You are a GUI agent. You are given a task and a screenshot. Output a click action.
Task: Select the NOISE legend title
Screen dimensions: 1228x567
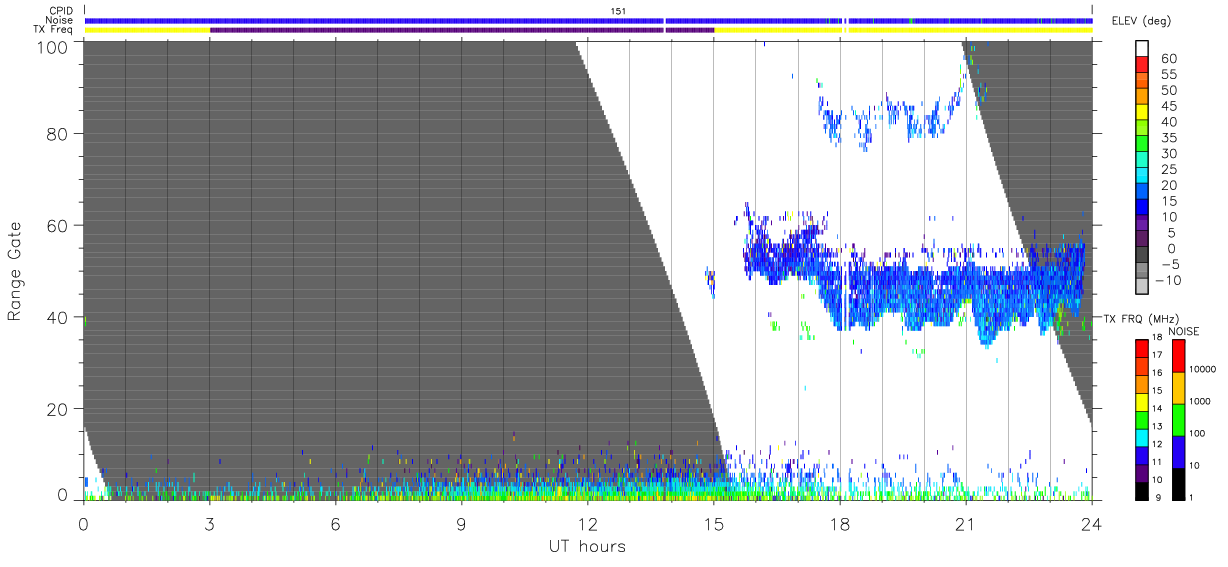click(x=1185, y=331)
